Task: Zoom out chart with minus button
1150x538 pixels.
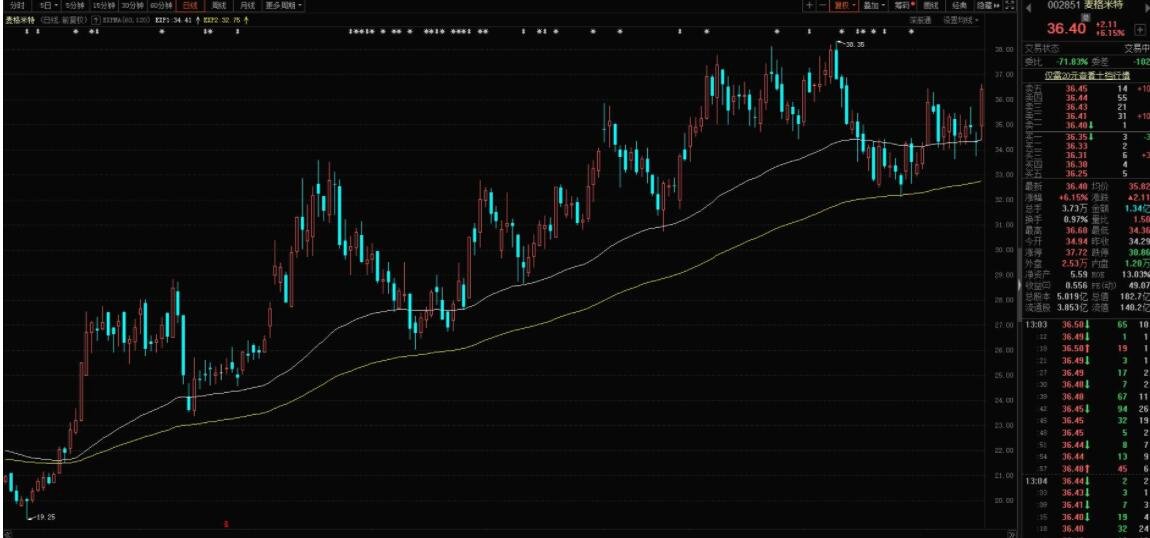Action: pos(822,5)
